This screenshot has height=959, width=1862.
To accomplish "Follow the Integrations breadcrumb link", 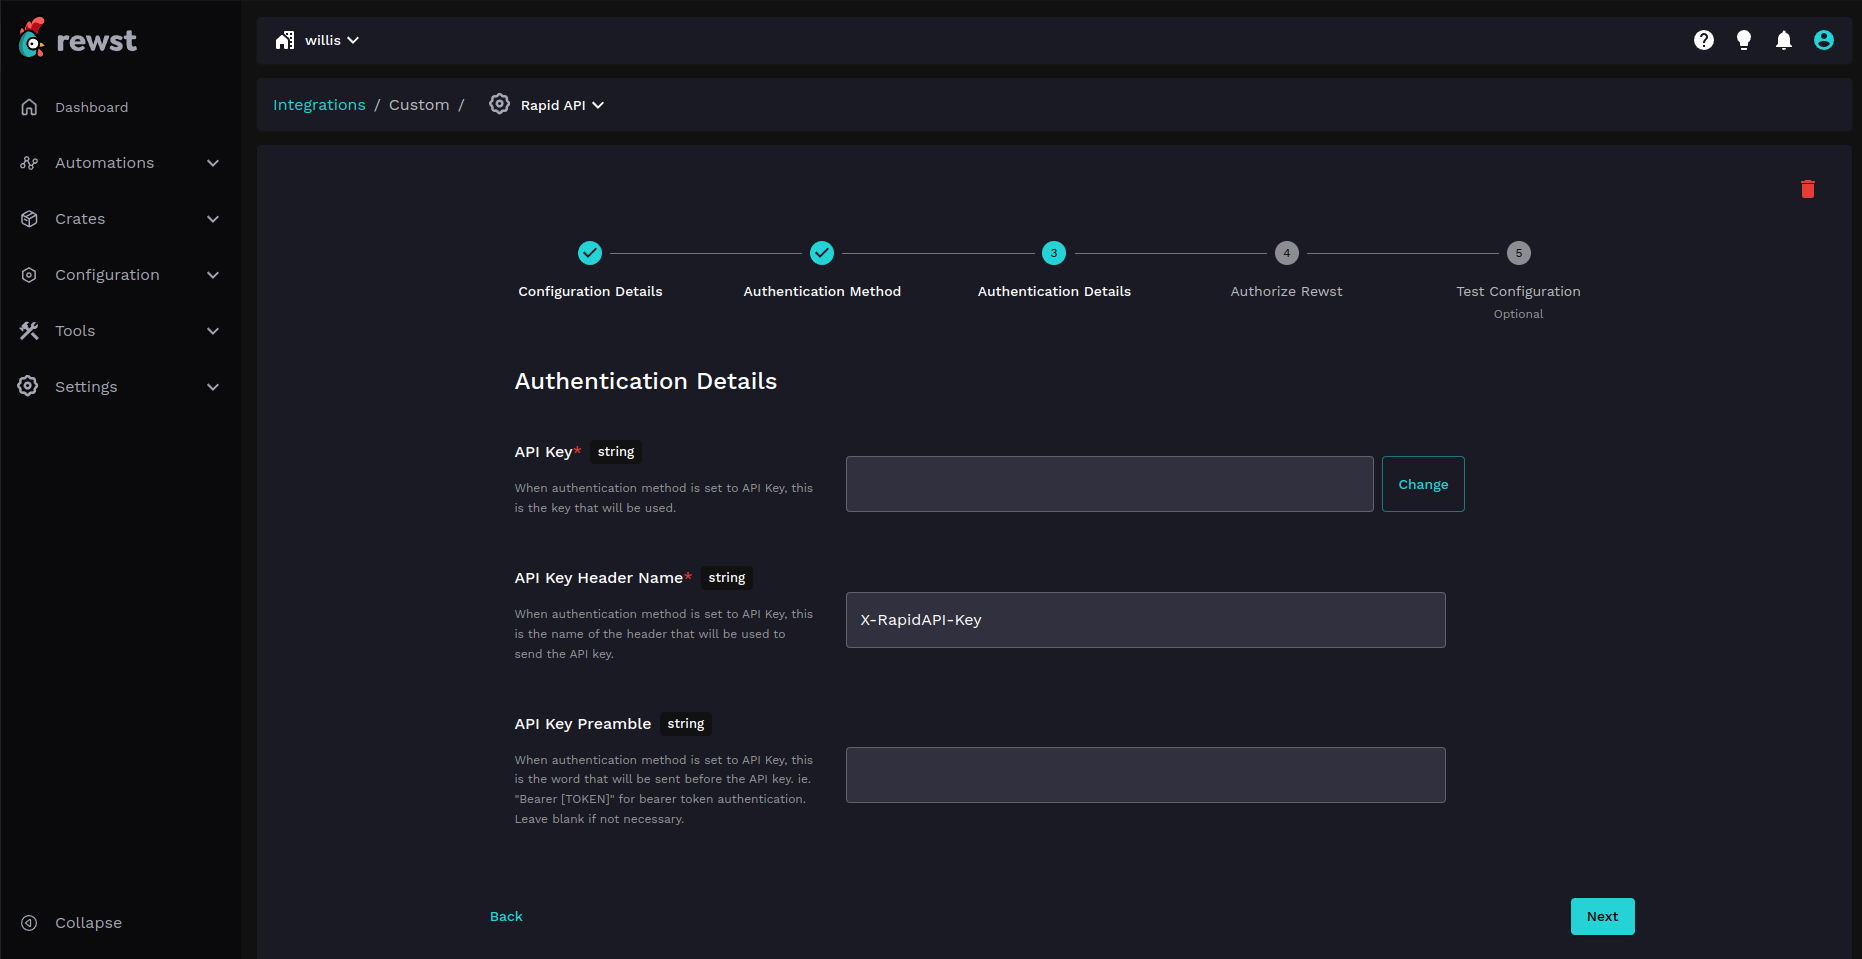I will point(319,105).
